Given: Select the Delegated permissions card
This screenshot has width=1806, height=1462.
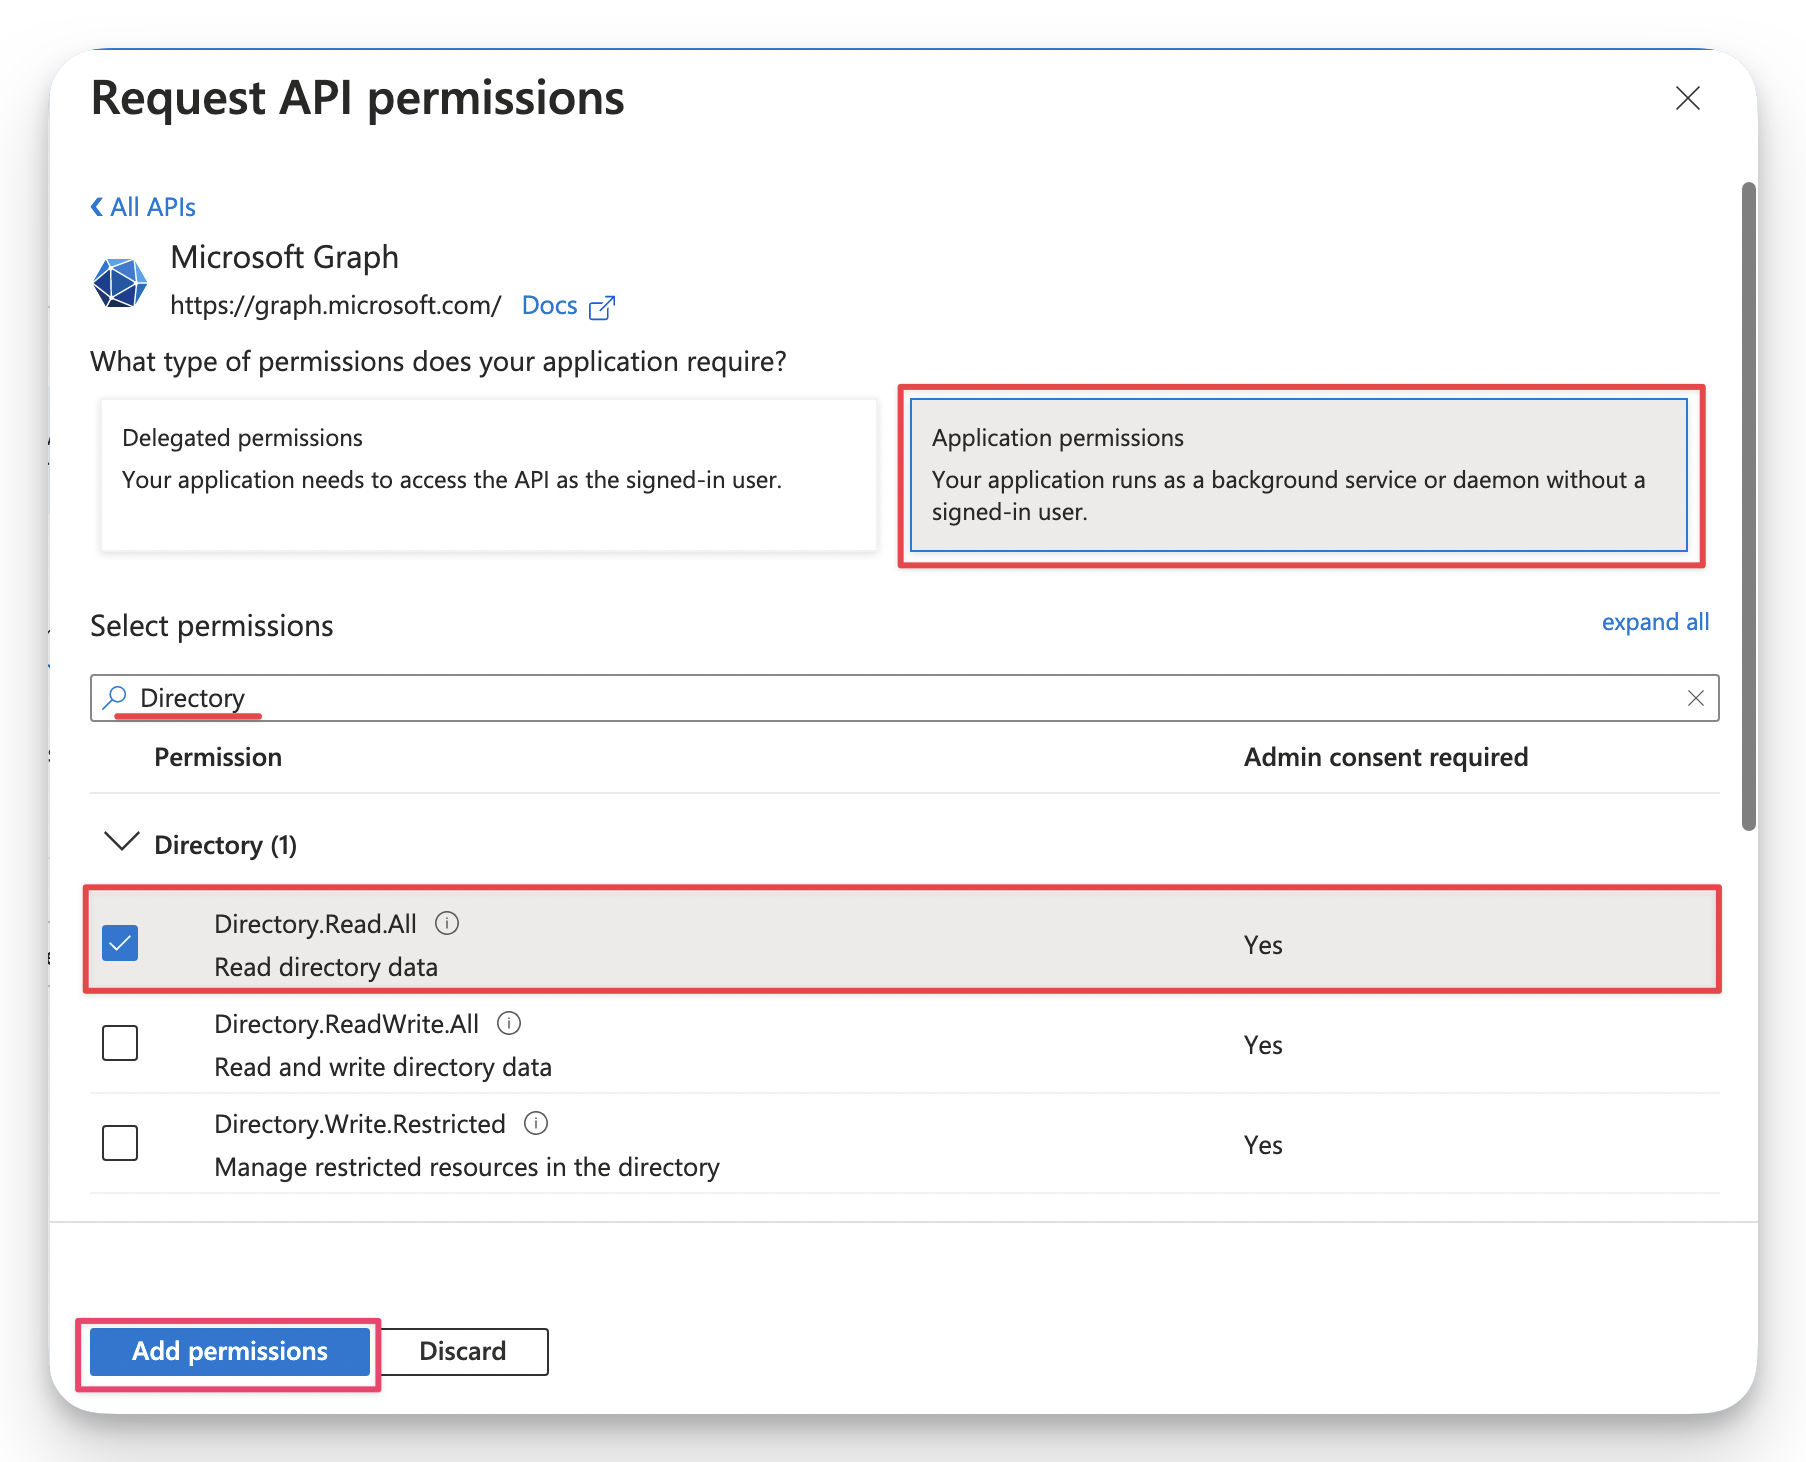Looking at the screenshot, I should point(489,475).
